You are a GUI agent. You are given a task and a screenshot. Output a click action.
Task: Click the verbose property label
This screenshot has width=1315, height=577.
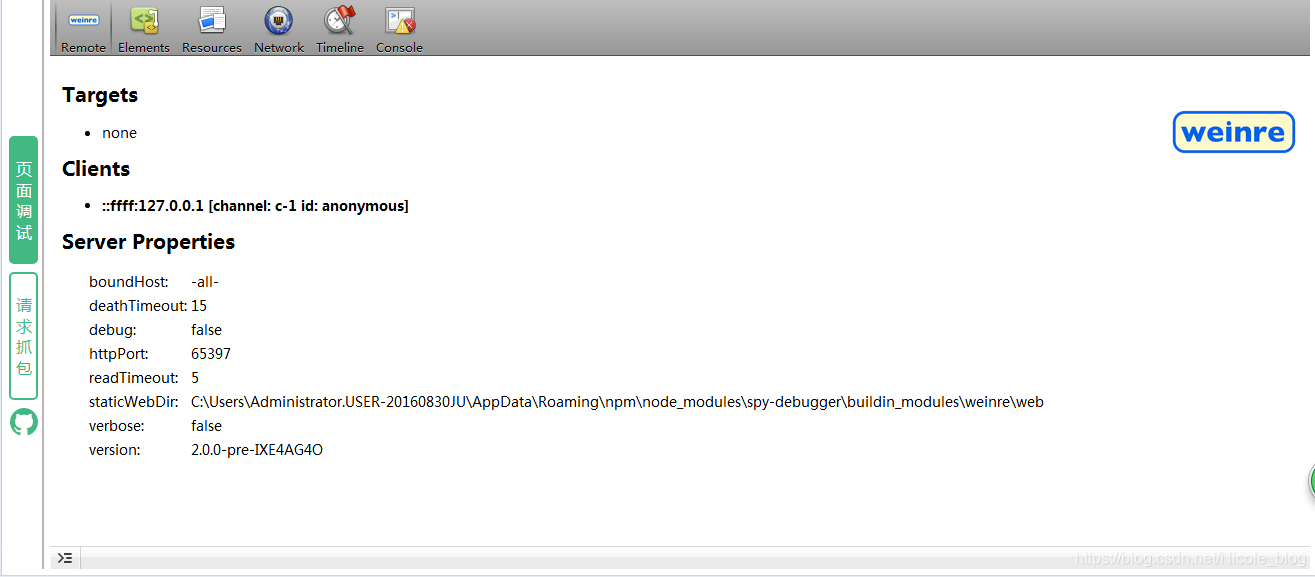pyautogui.click(x=116, y=426)
